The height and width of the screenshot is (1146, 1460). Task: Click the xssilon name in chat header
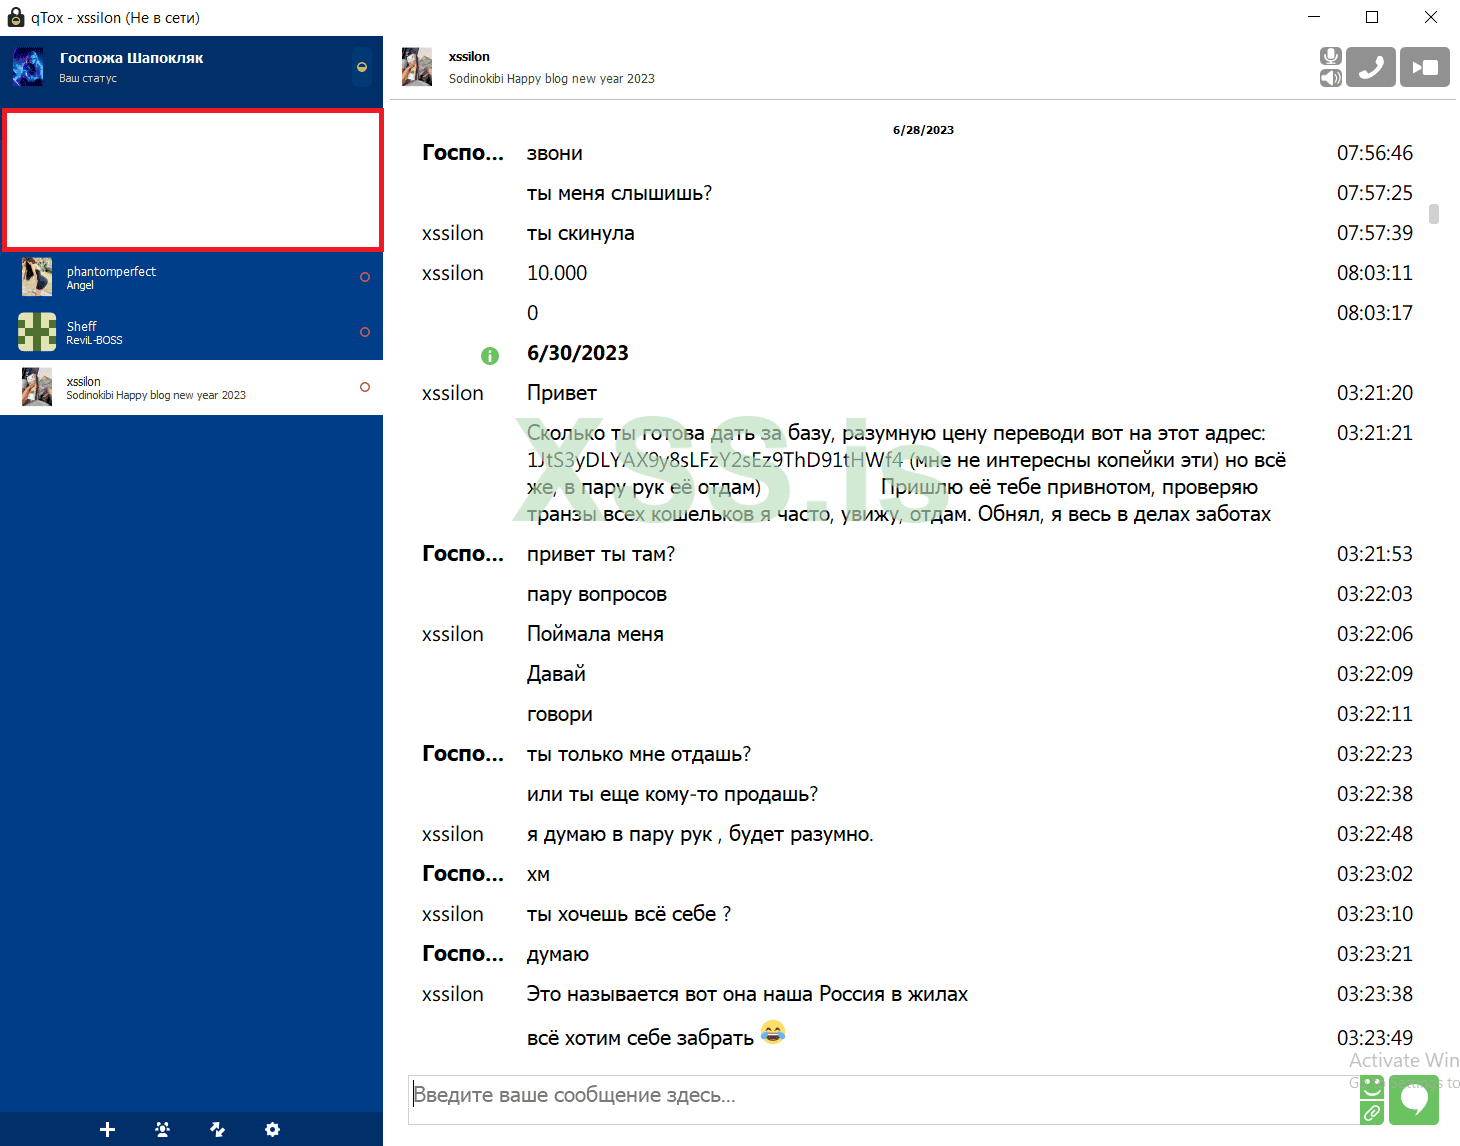(469, 57)
